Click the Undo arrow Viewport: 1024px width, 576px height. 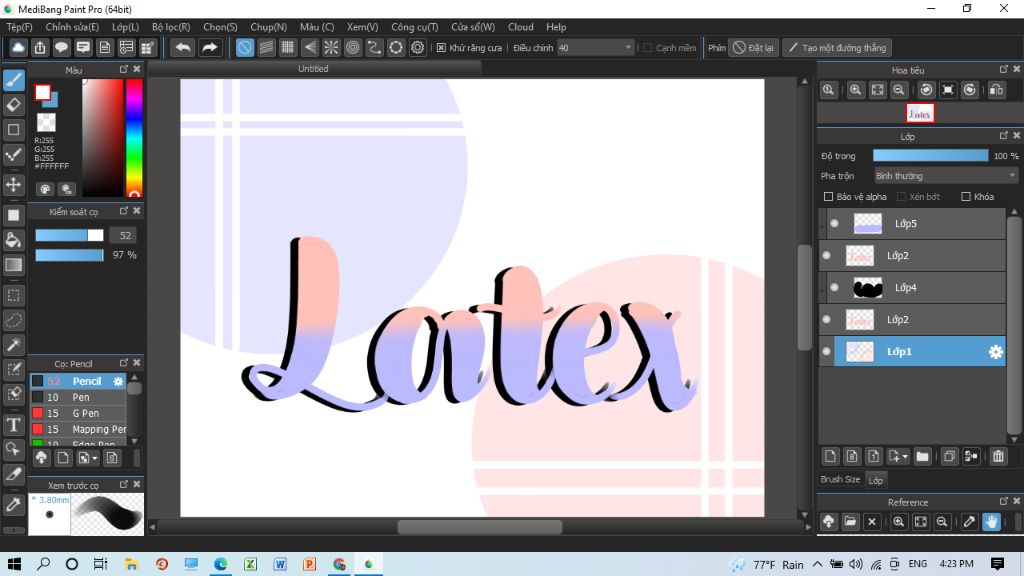click(x=183, y=48)
